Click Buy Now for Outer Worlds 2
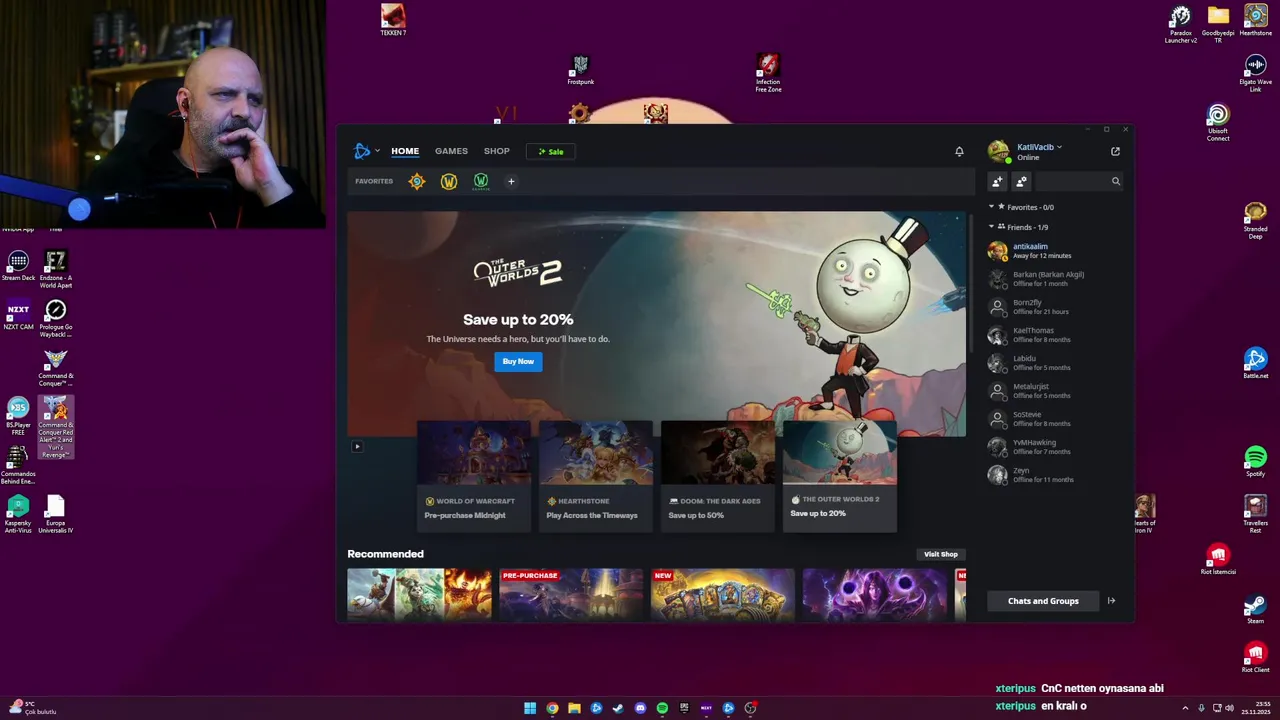The height and width of the screenshot is (720, 1280). pyautogui.click(x=518, y=361)
